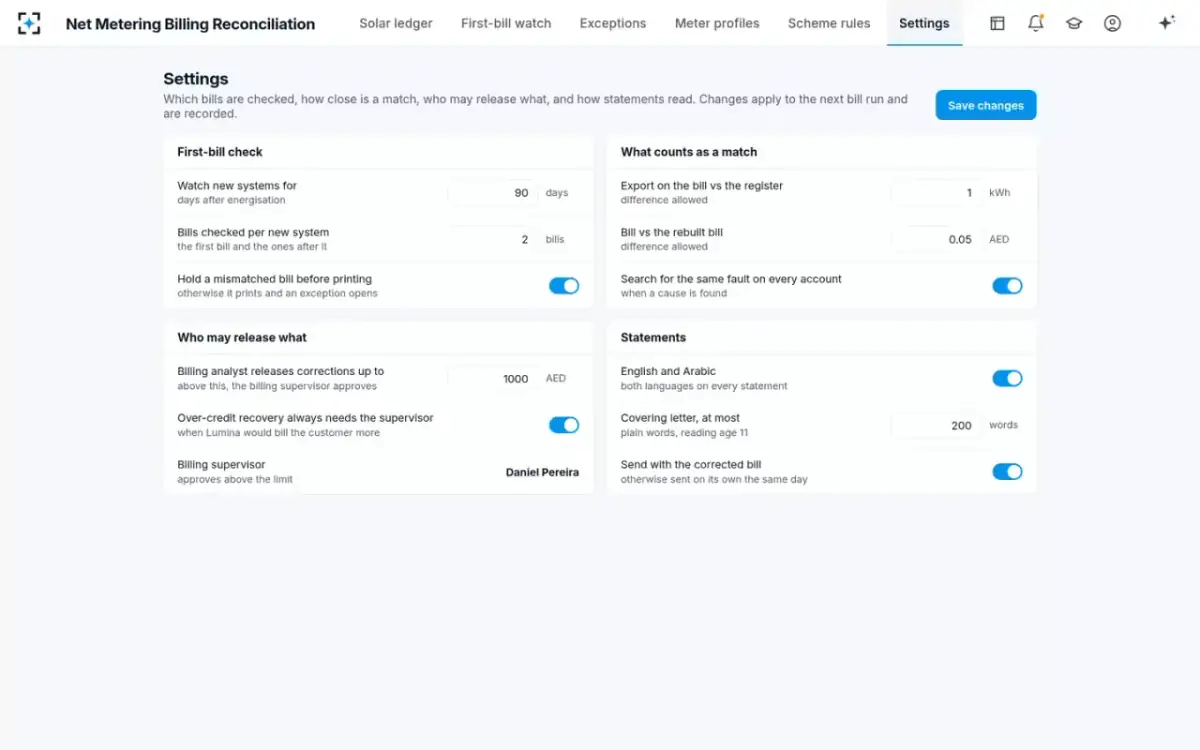
Task: Click 'when Lumina would bill the customer more'
Action: pyautogui.click(x=279, y=433)
